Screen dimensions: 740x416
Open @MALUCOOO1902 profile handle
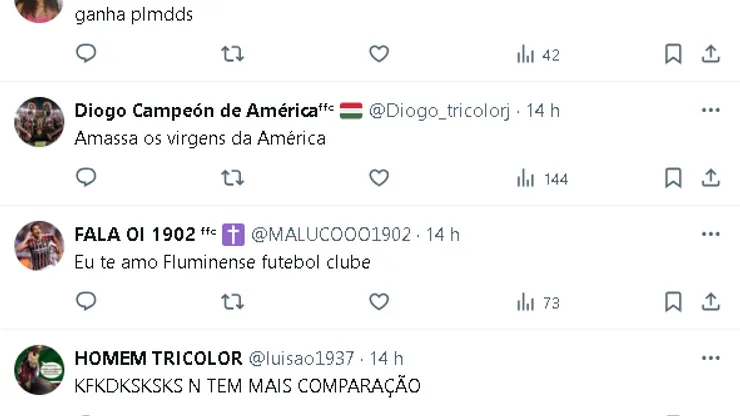[331, 235]
